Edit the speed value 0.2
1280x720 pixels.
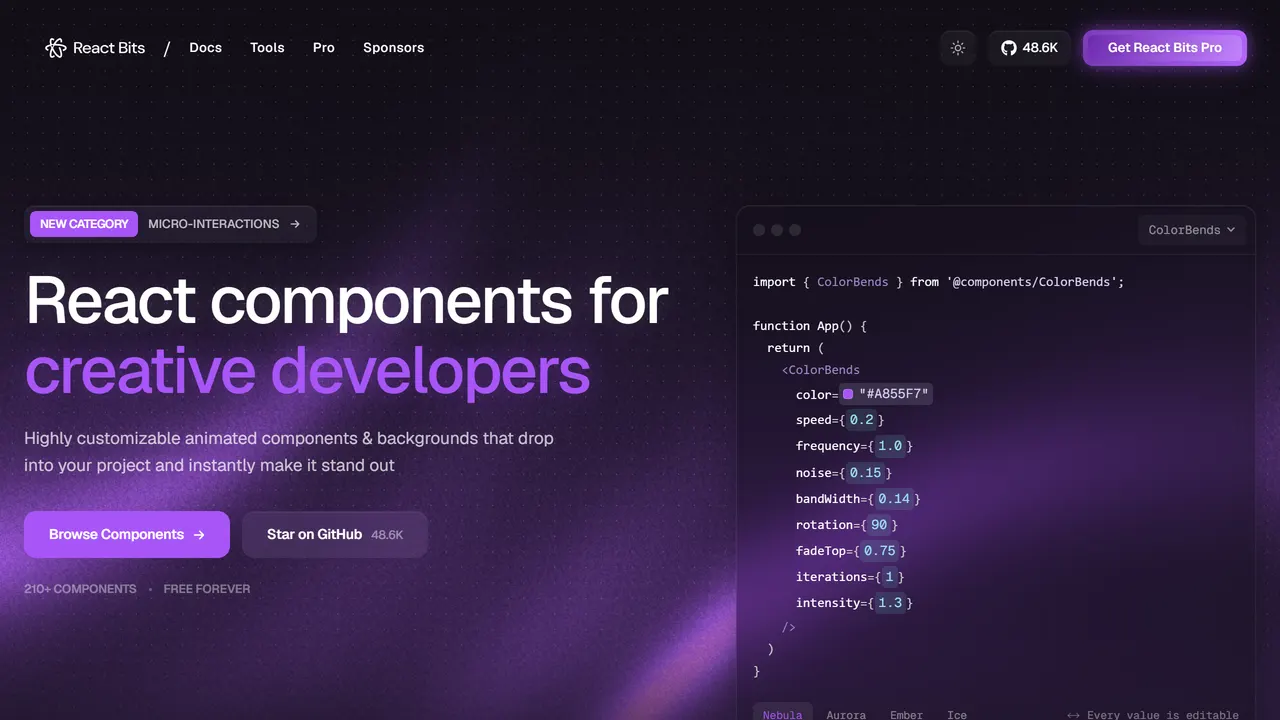tap(861, 420)
